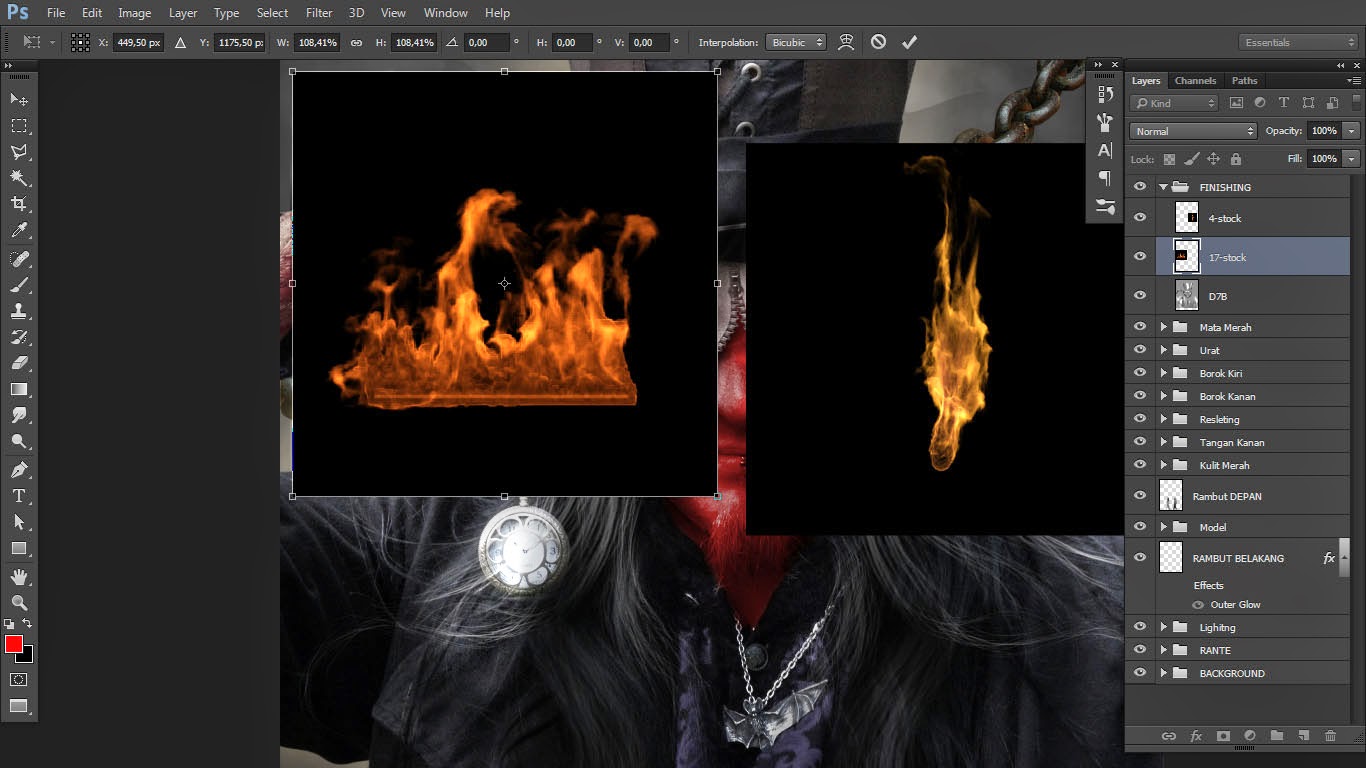Viewport: 1366px width, 768px height.
Task: Select the Polygonal Lasso tool
Action: point(19,152)
